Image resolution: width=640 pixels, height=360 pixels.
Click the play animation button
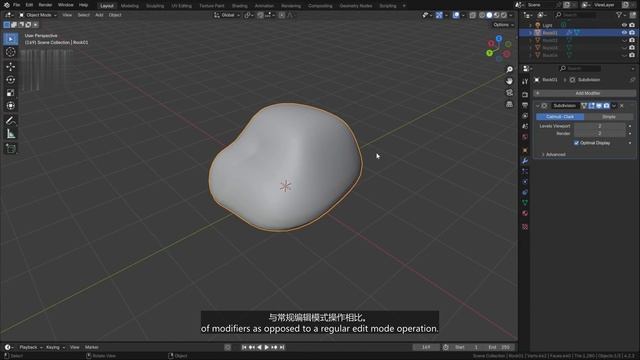click(x=267, y=347)
